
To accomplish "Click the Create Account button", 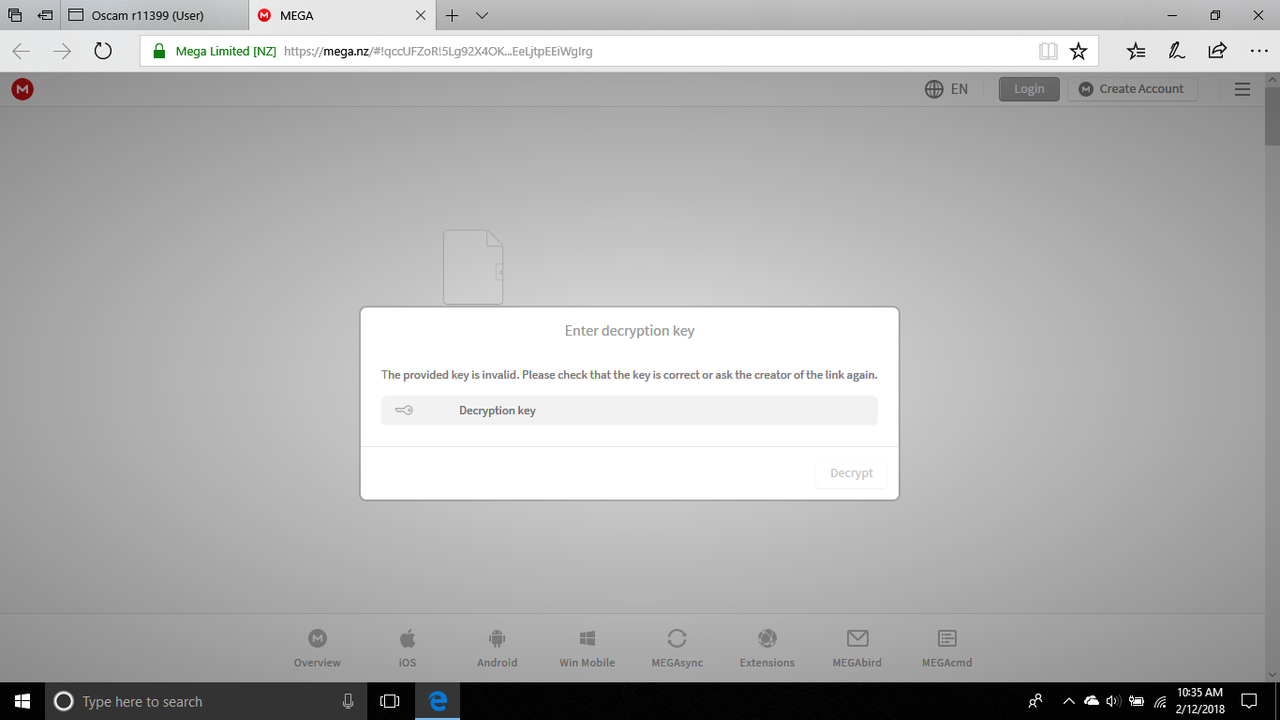I will [1131, 89].
